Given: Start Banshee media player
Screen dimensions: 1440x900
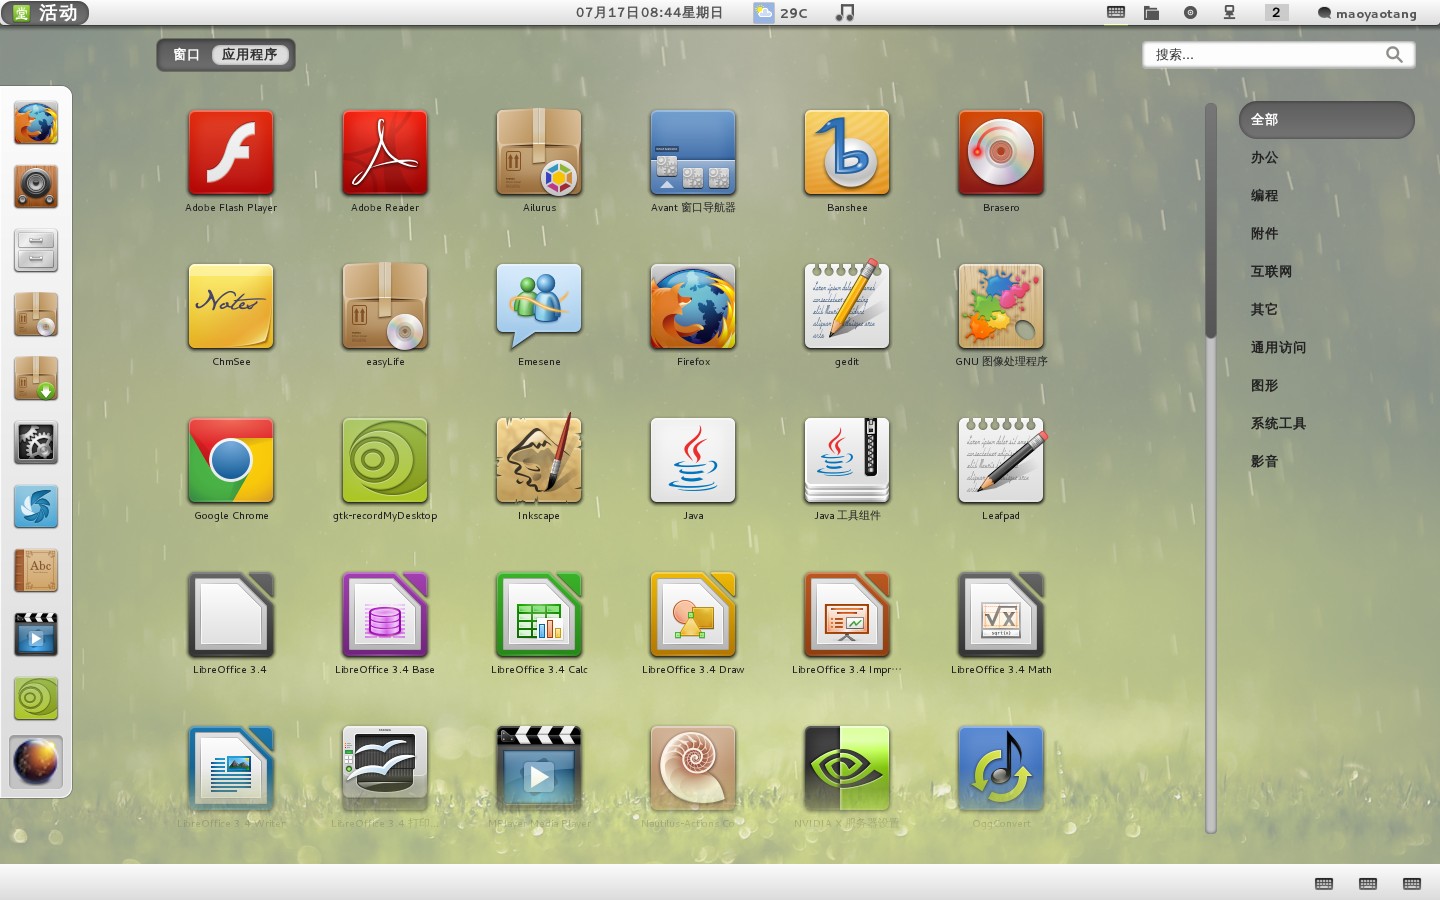Looking at the screenshot, I should pos(847,153).
